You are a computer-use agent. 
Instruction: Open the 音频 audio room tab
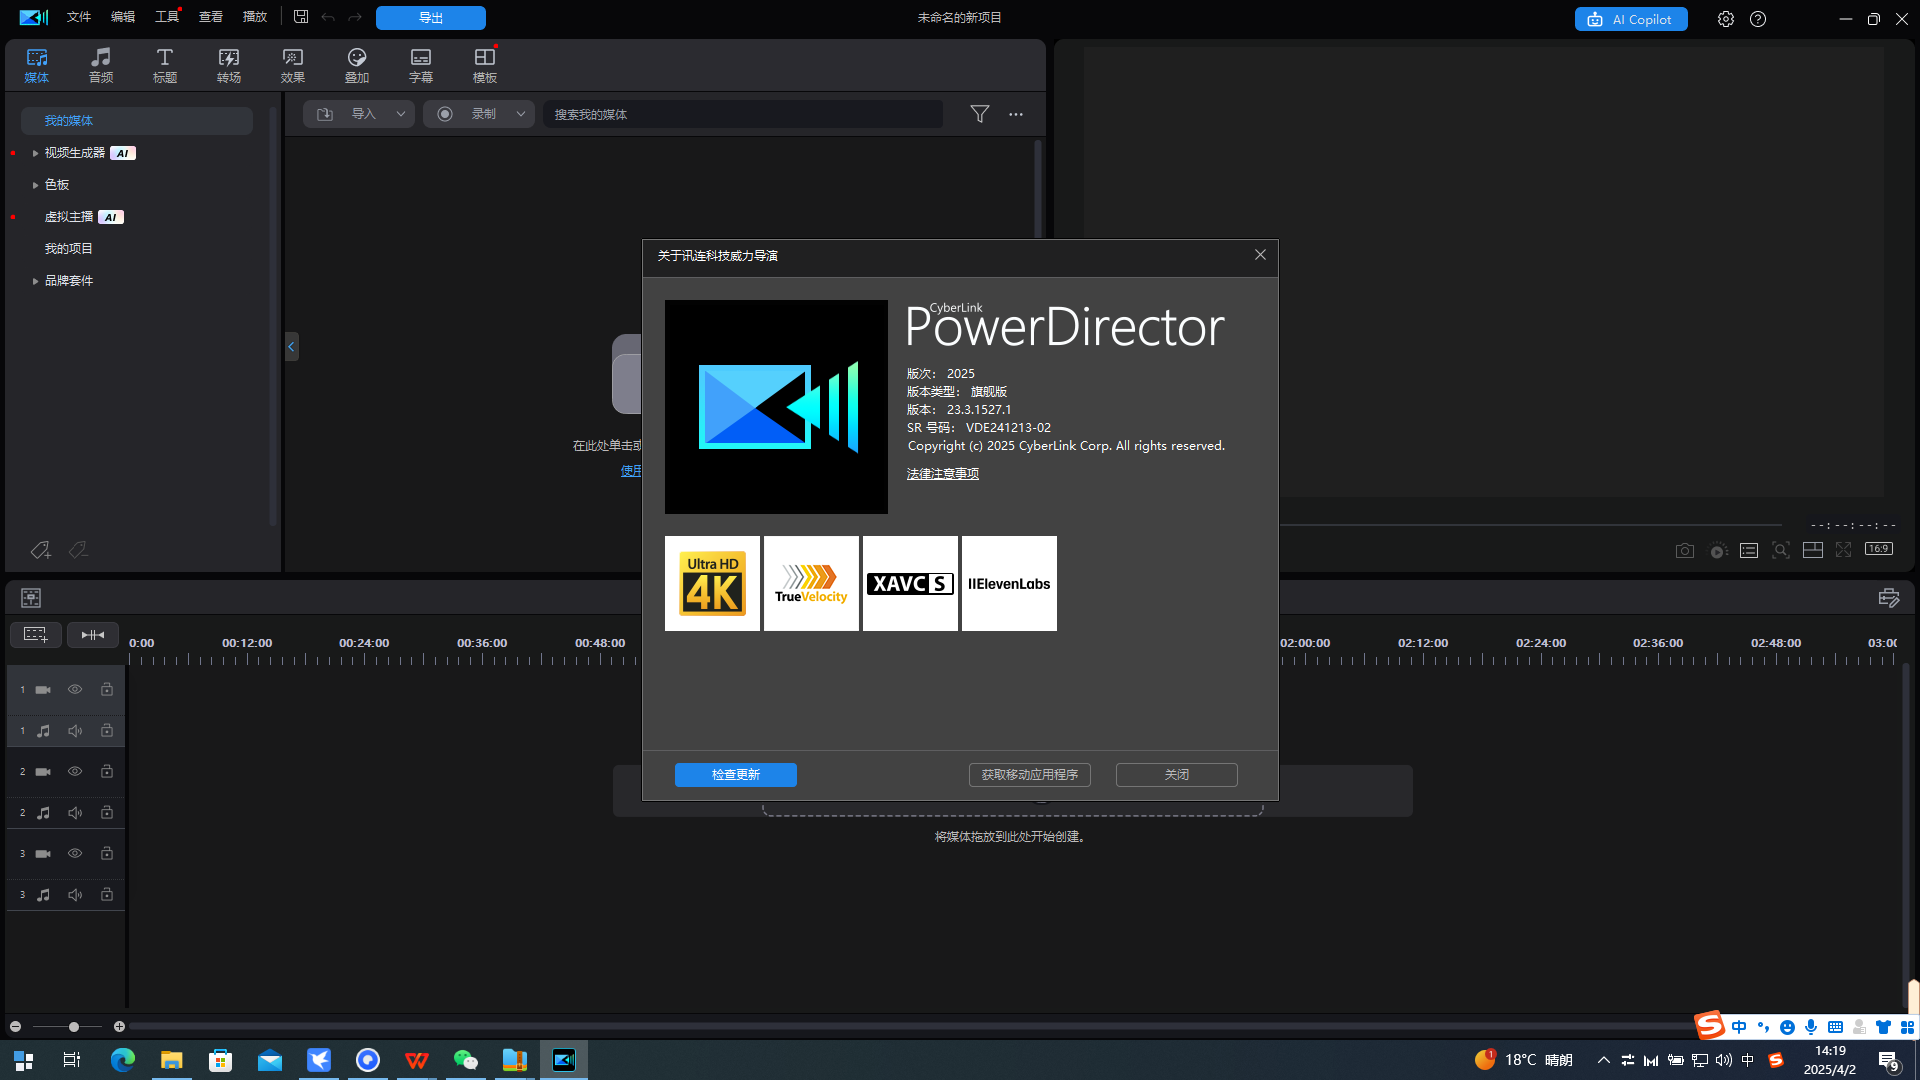coord(101,65)
